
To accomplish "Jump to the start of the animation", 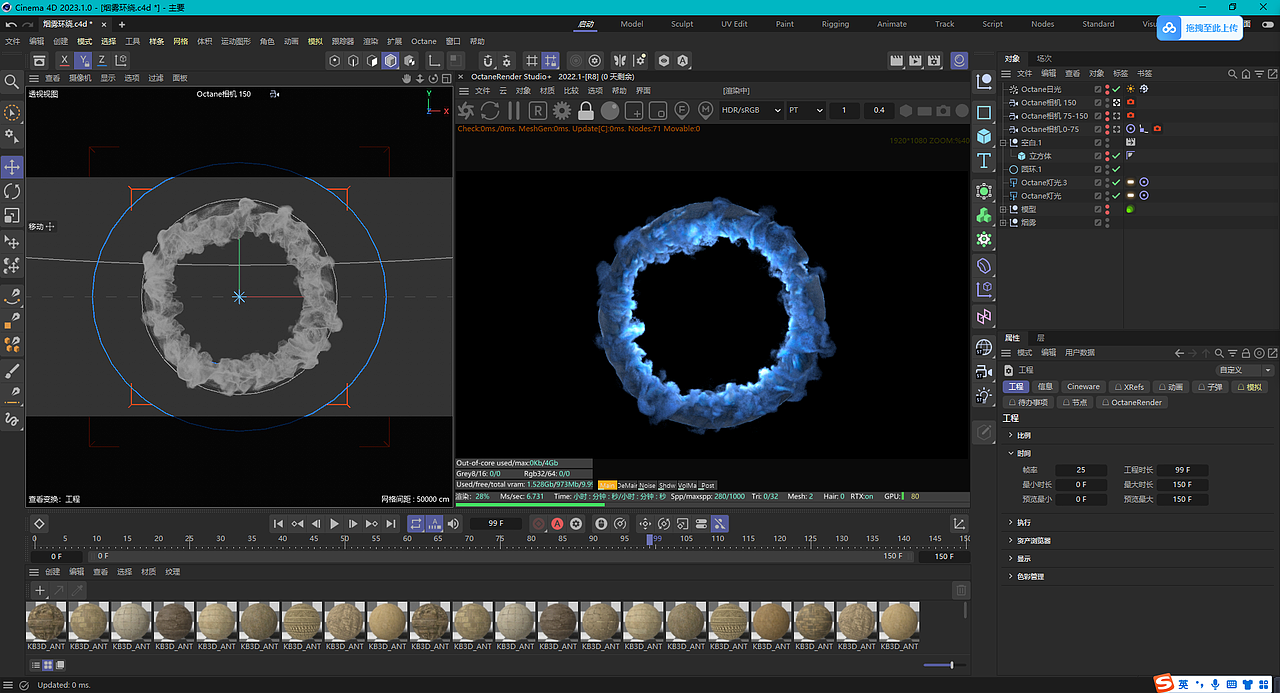I will click(279, 523).
